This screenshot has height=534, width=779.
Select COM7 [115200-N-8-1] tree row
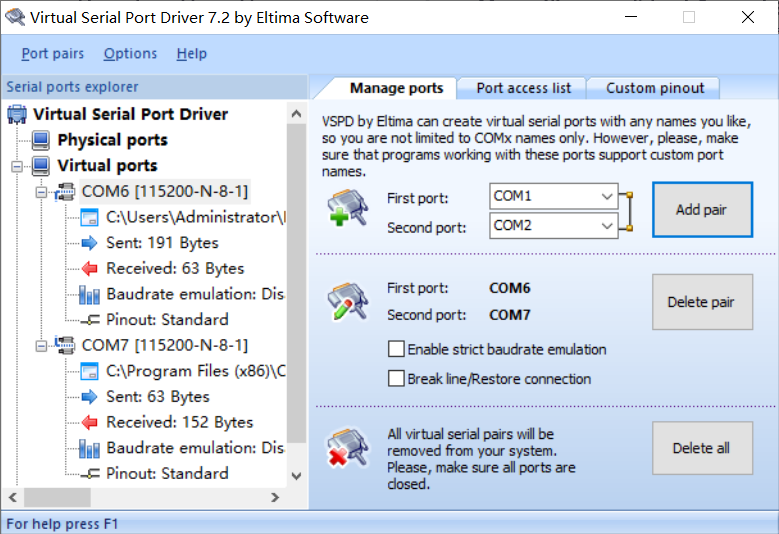coord(164,345)
